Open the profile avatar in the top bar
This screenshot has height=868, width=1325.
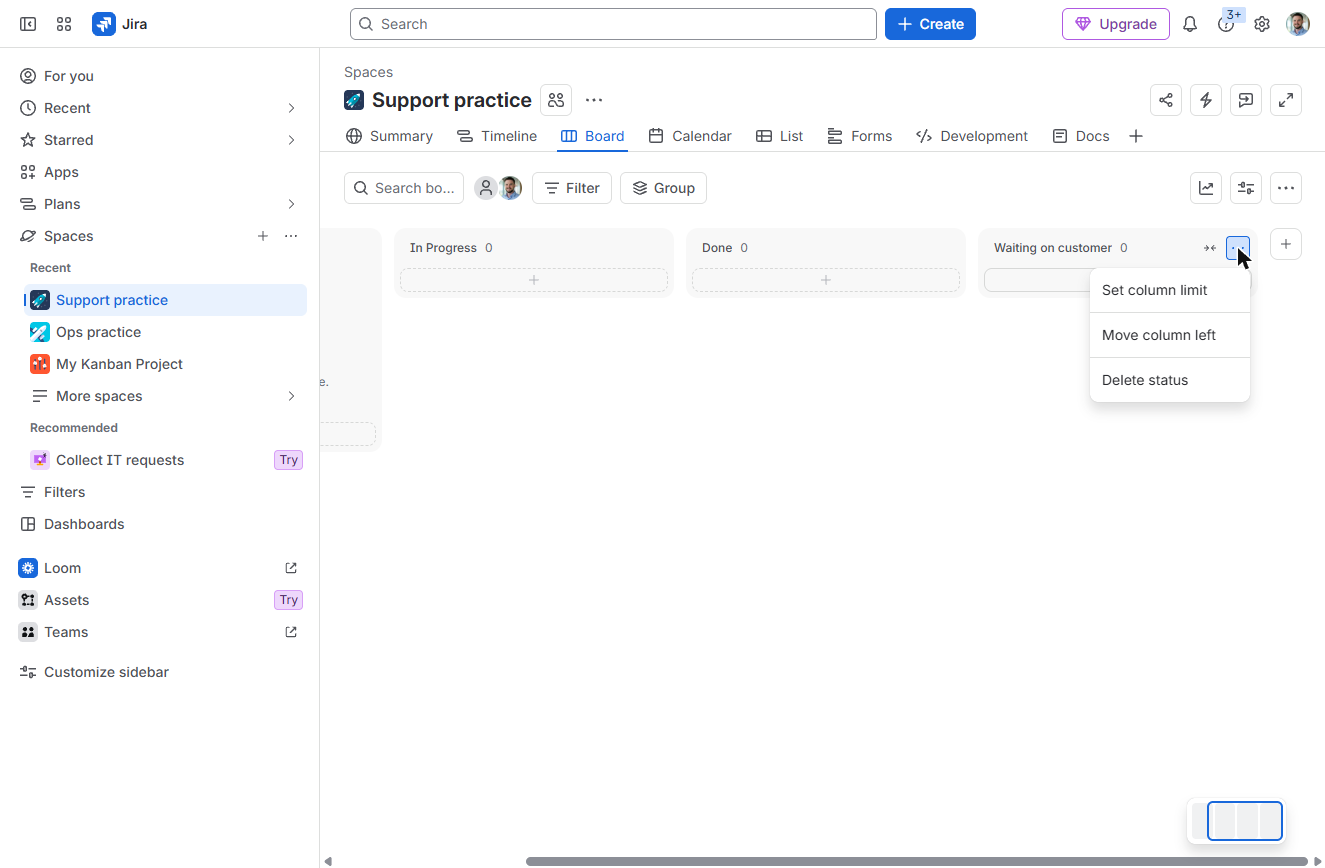pos(1298,24)
